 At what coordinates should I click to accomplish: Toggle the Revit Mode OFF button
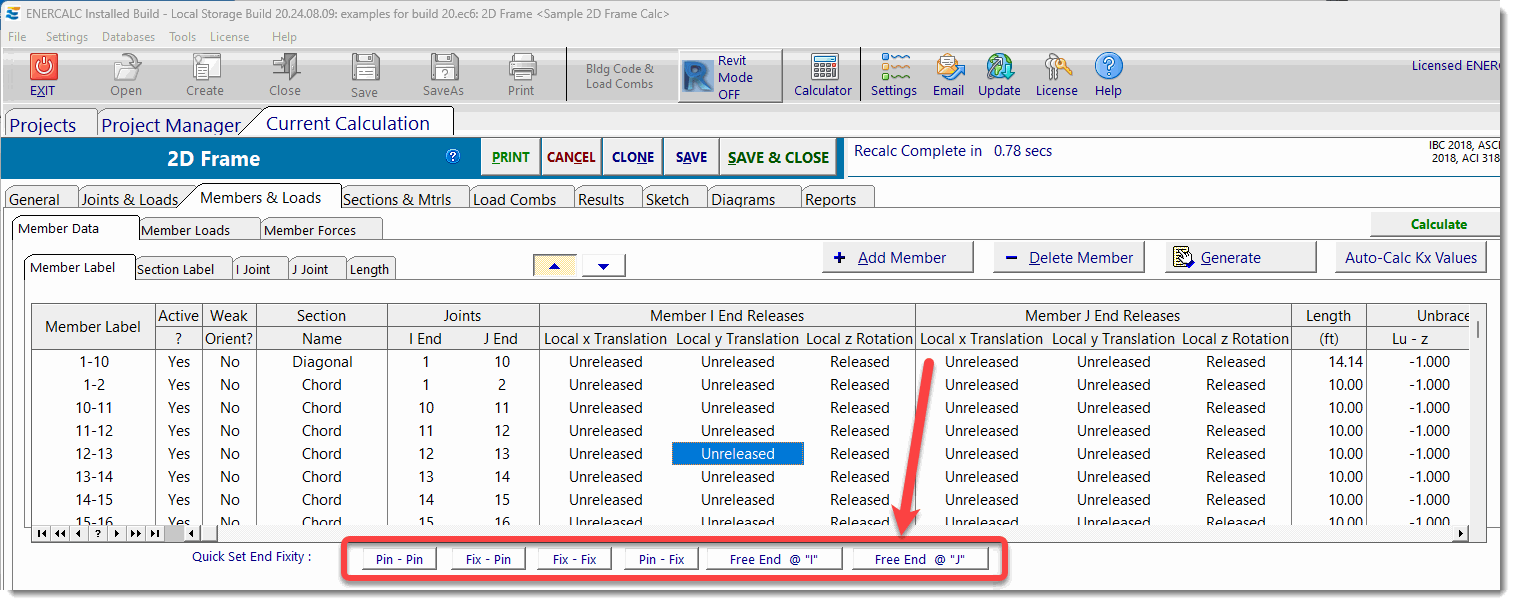coord(730,77)
